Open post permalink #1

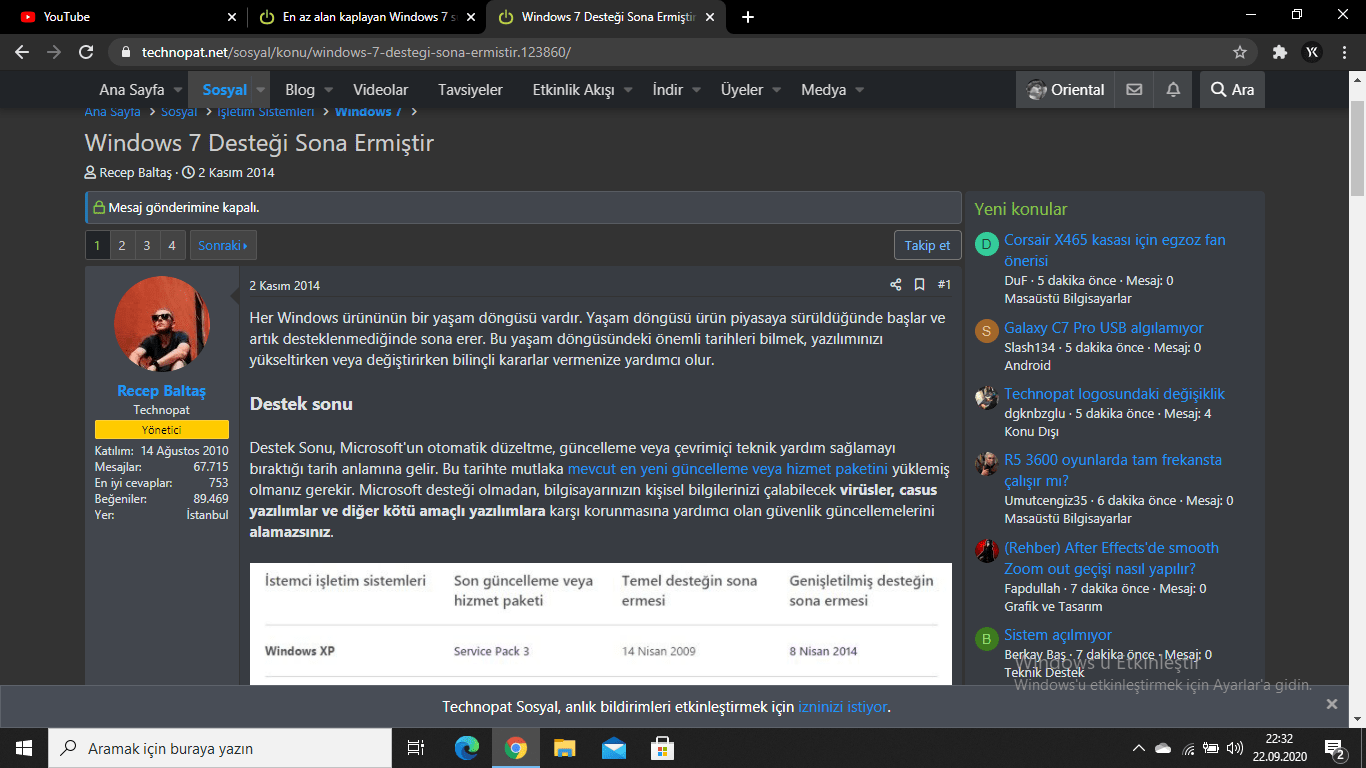click(x=944, y=285)
